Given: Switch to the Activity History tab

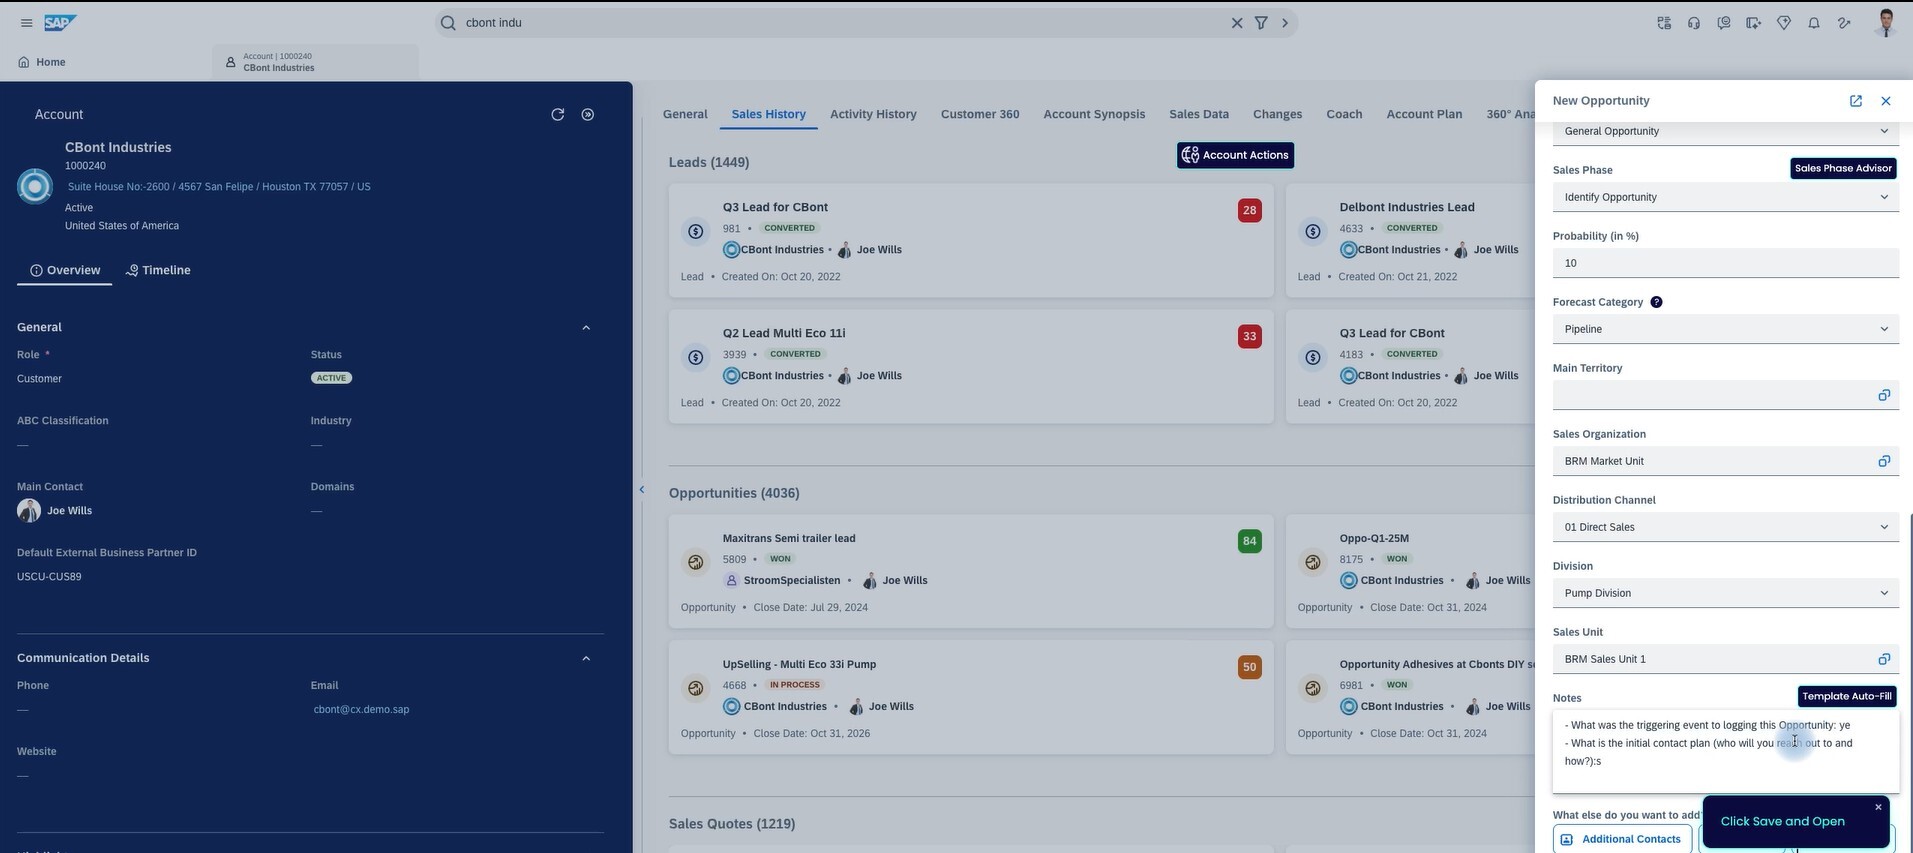Looking at the screenshot, I should pos(872,114).
